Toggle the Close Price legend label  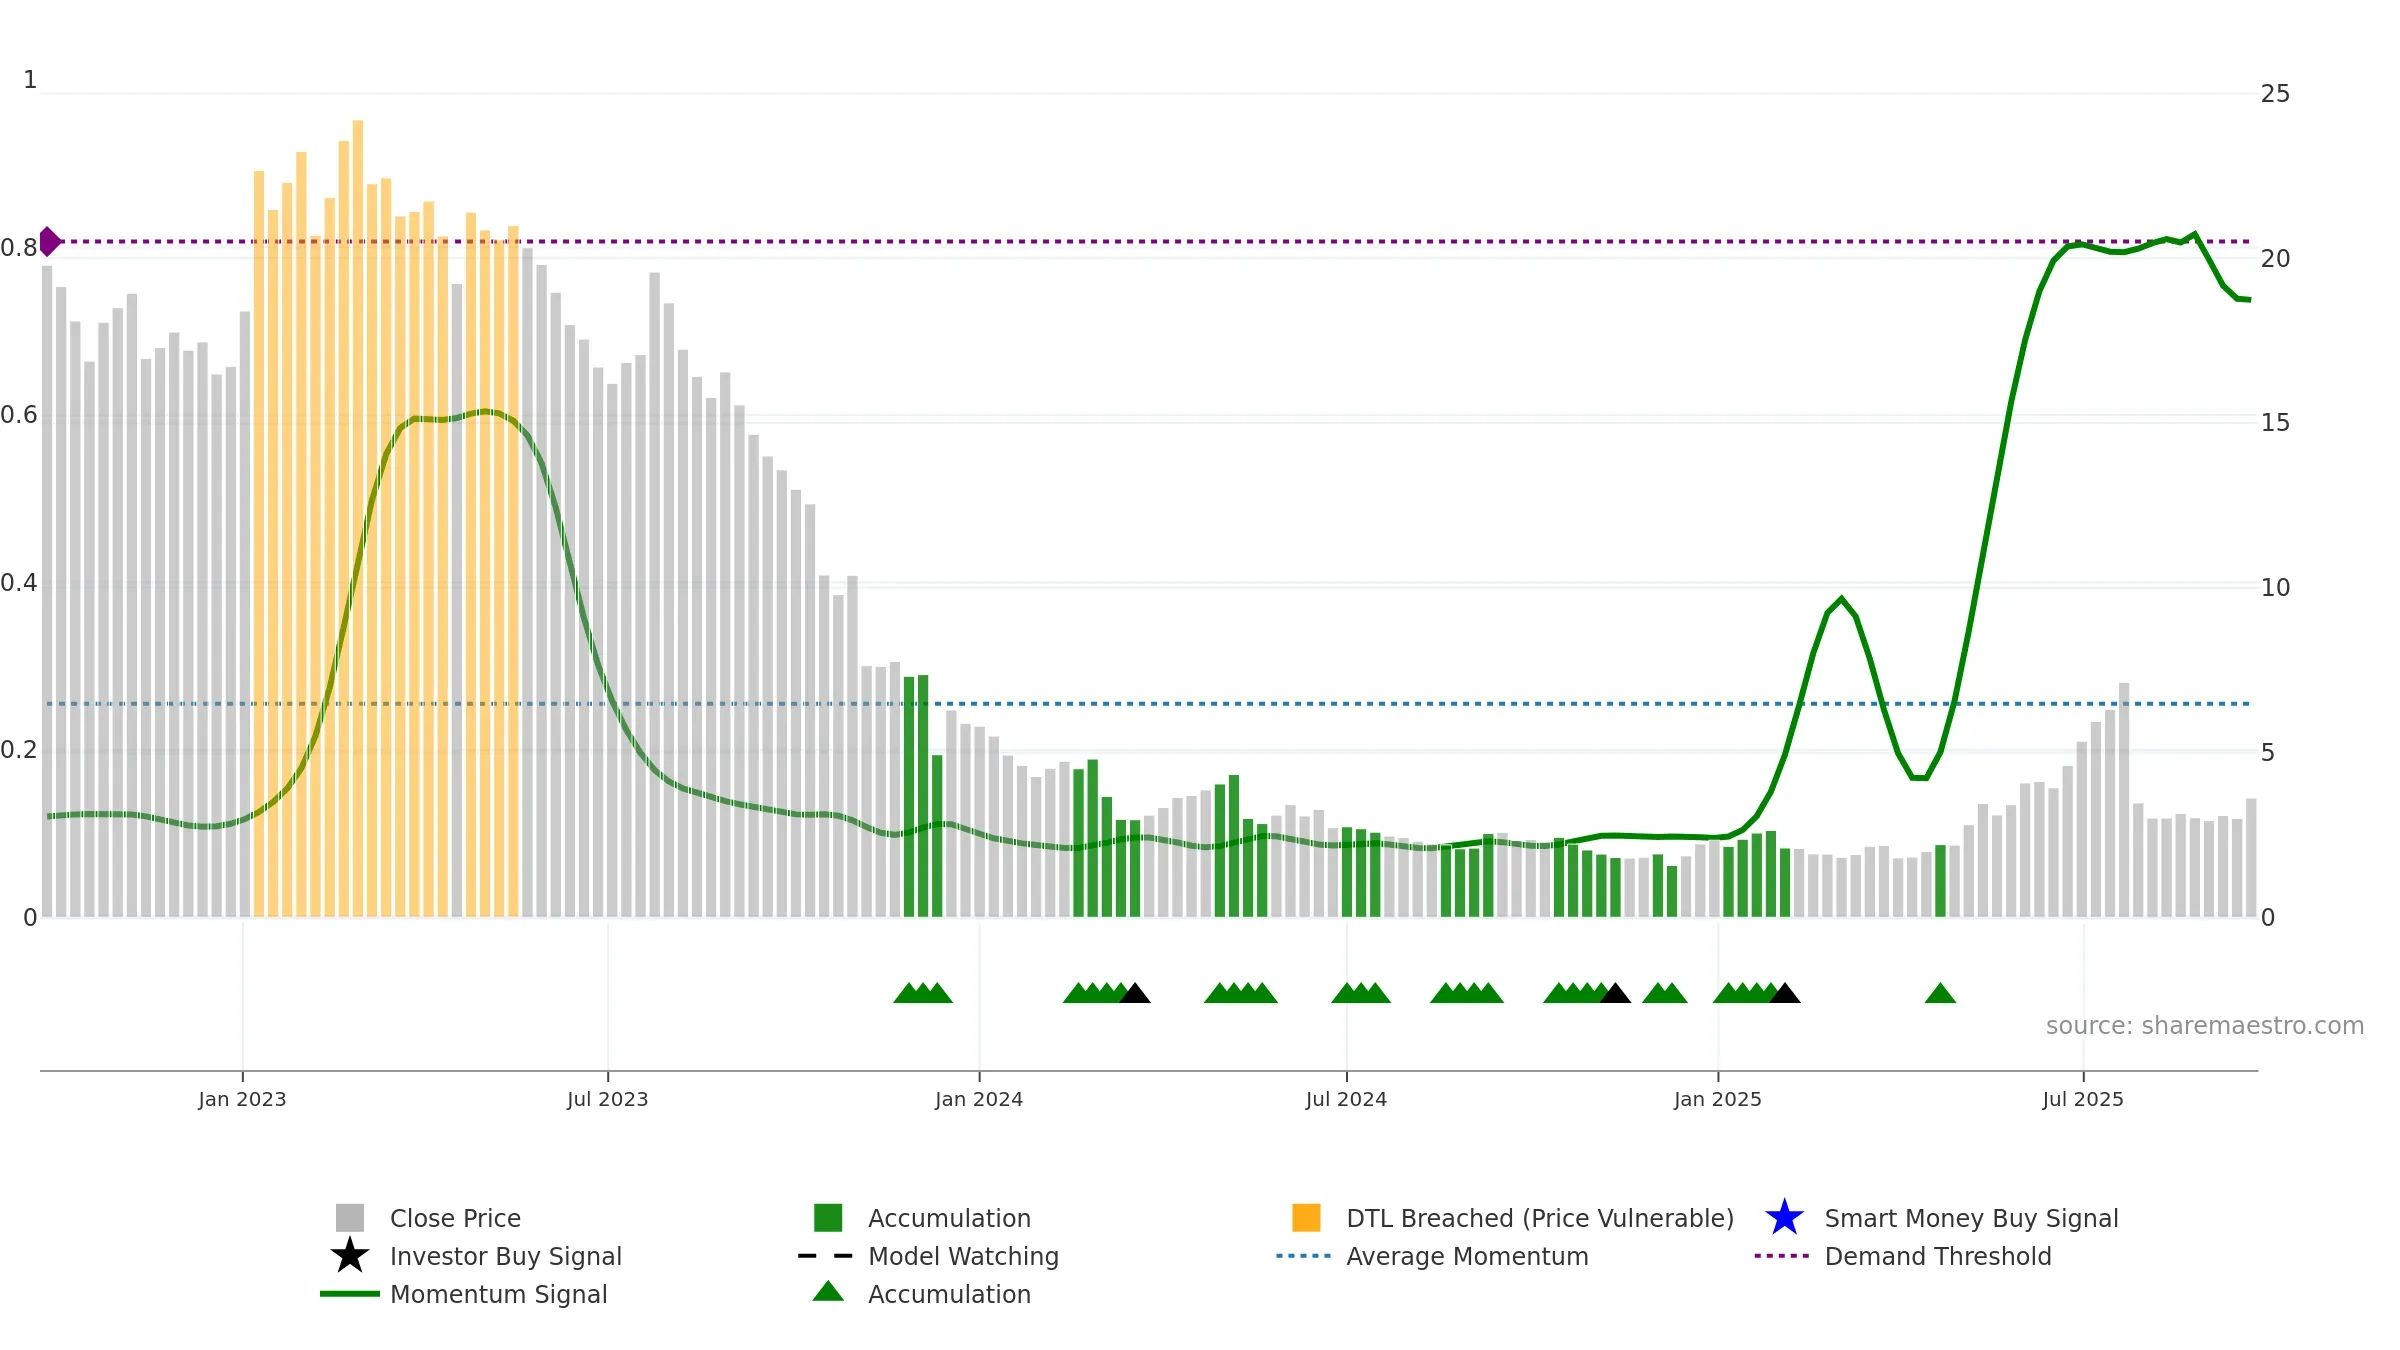click(x=455, y=1218)
